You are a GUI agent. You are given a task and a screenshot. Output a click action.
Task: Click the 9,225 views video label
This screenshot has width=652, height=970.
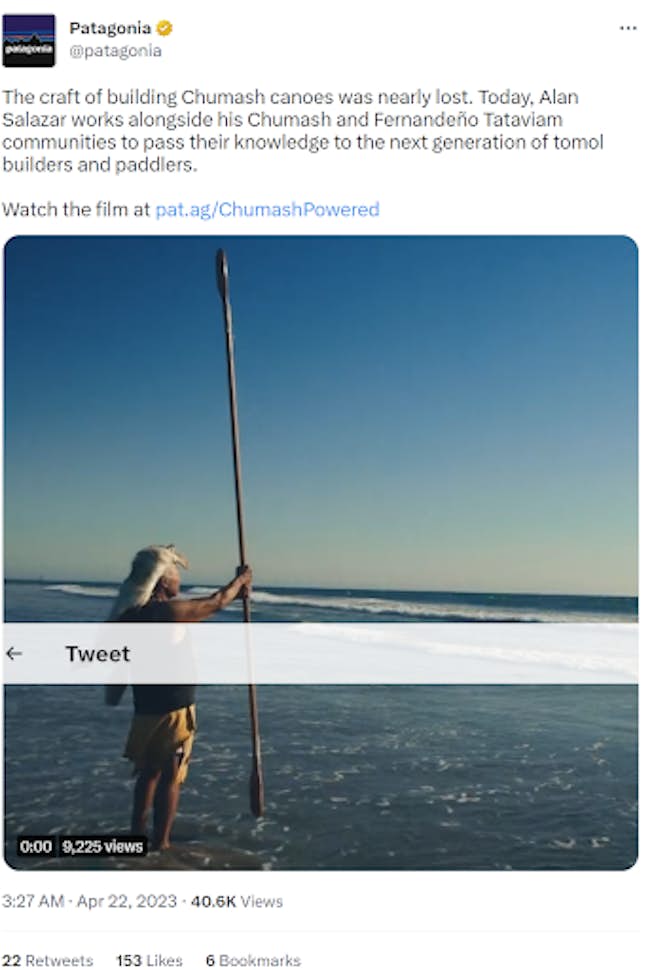coord(102,846)
